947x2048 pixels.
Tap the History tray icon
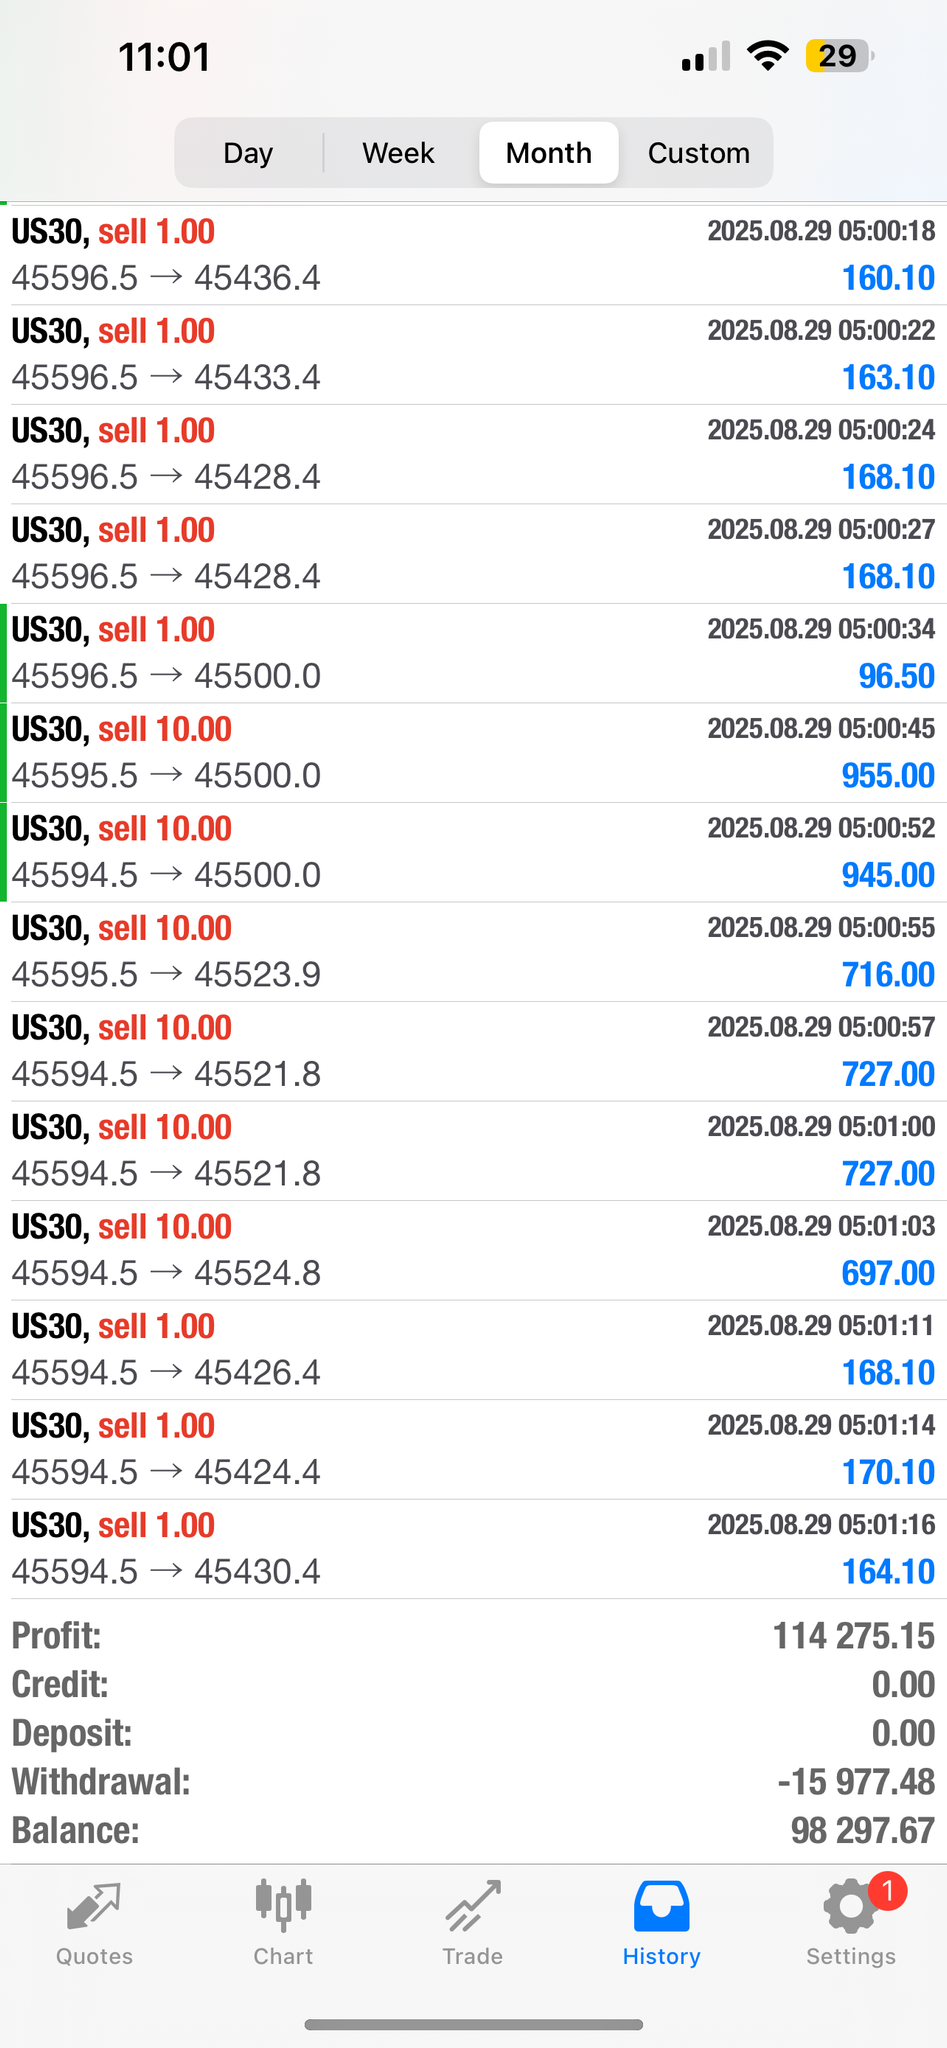(661, 1906)
